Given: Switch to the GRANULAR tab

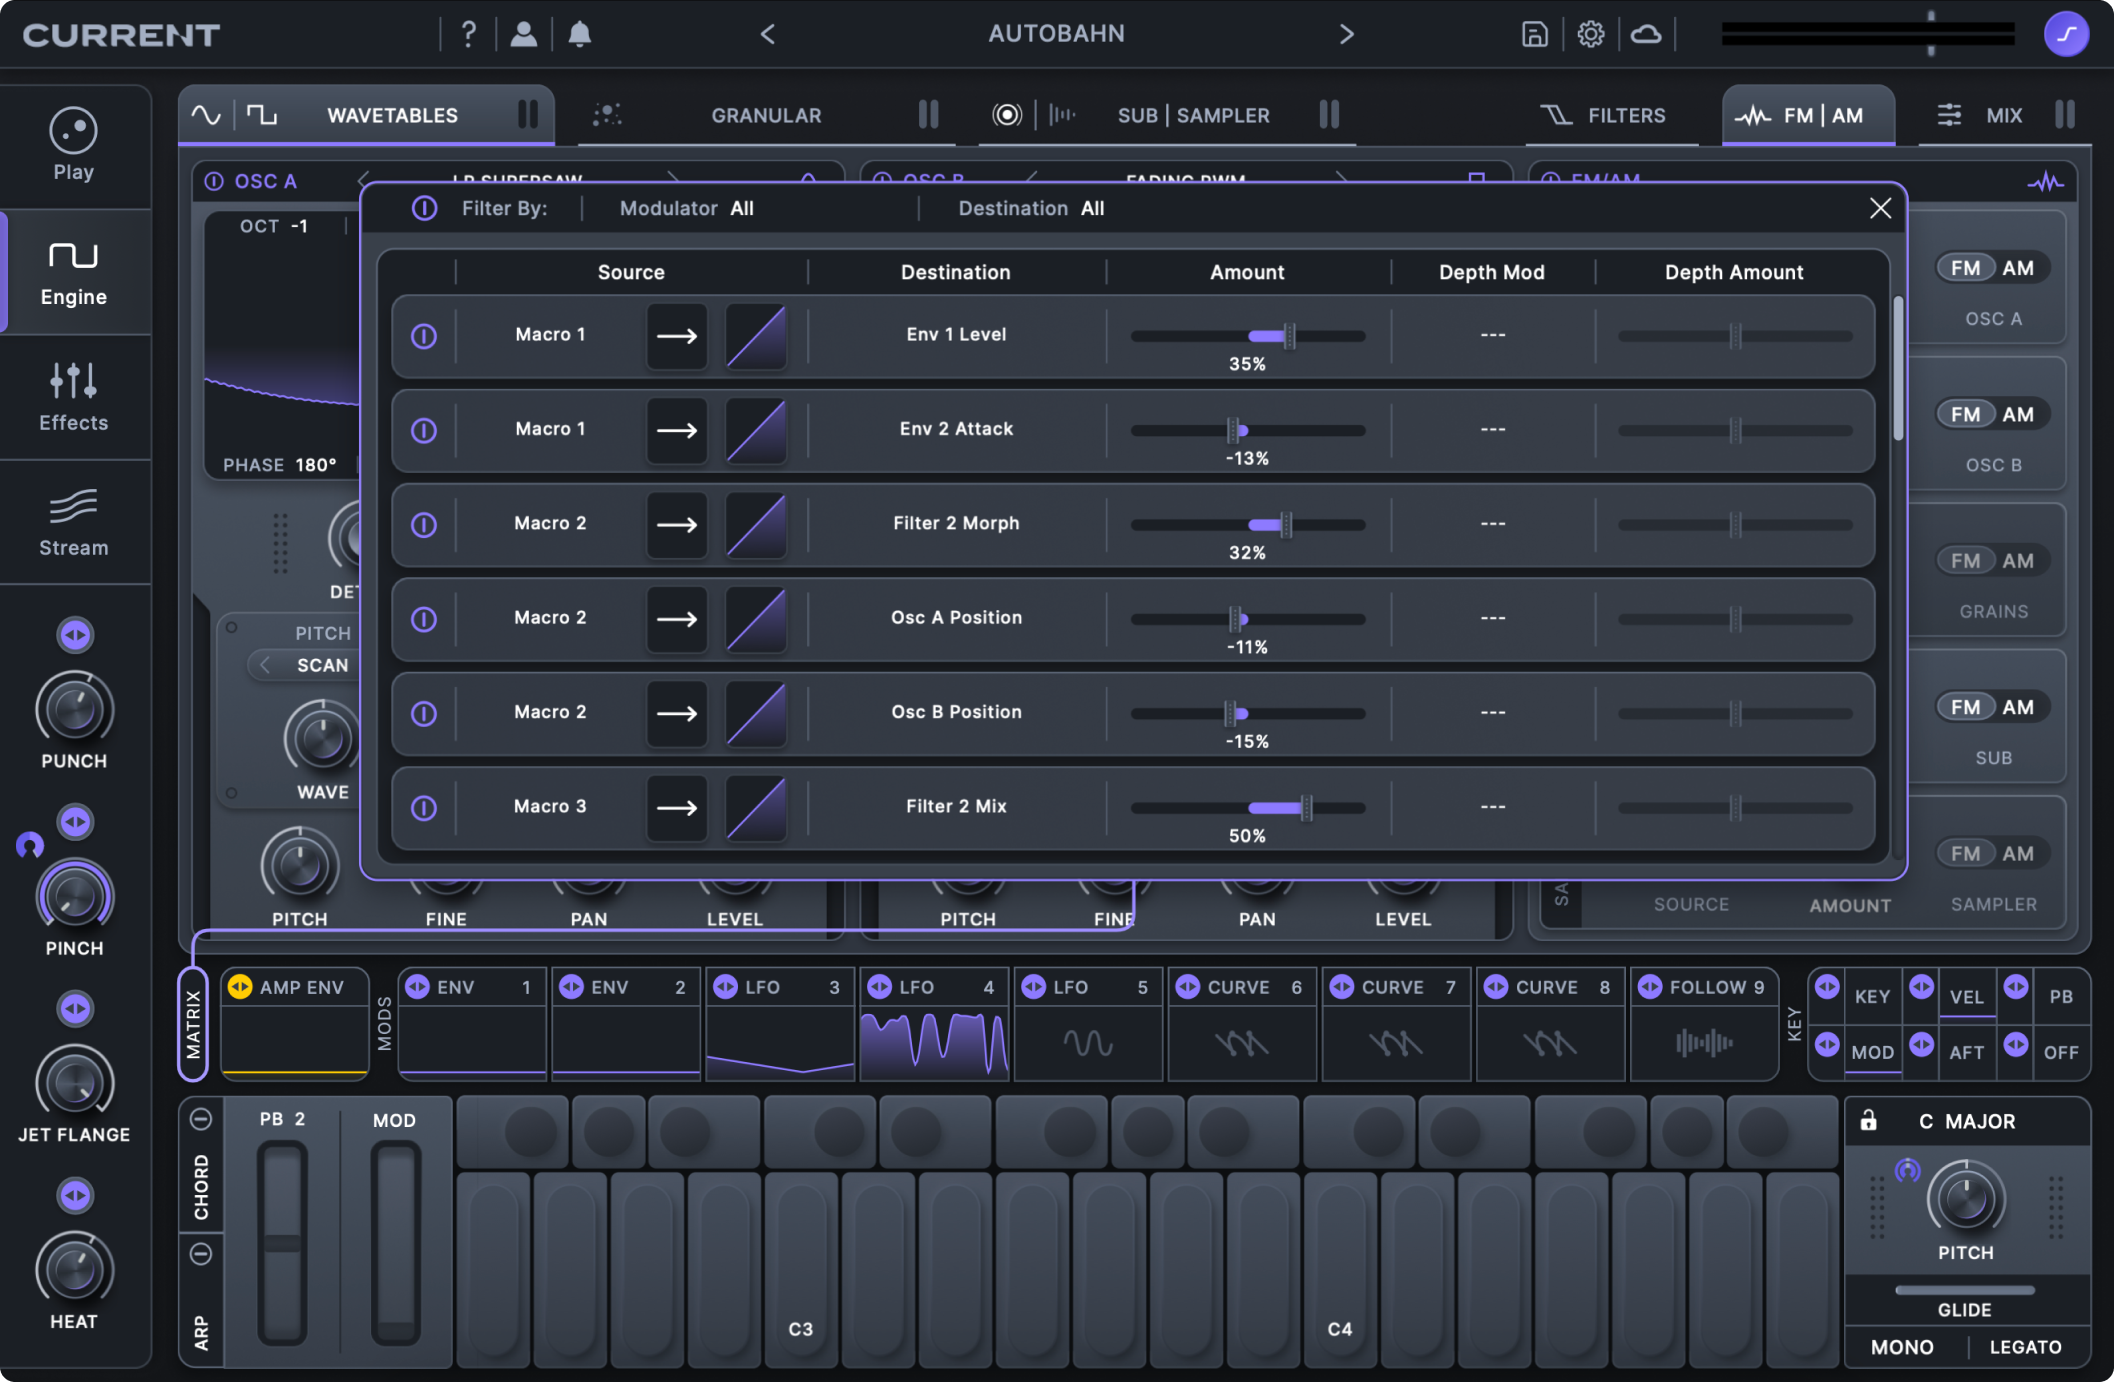Looking at the screenshot, I should point(765,115).
